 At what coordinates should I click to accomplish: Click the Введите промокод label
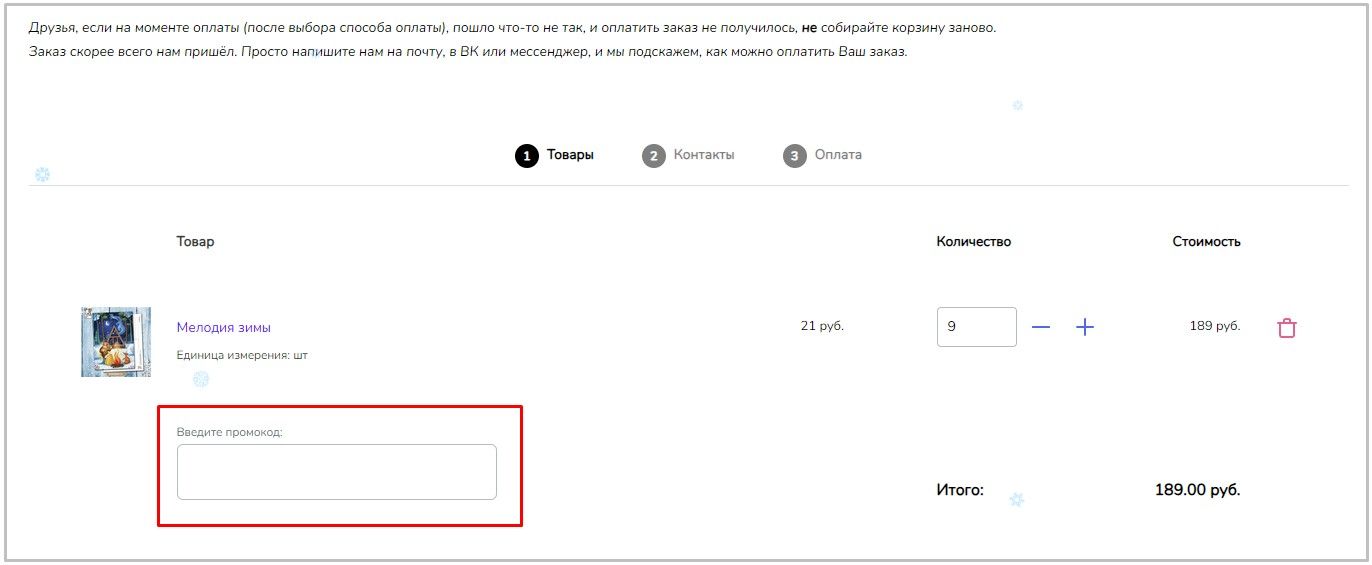click(230, 432)
